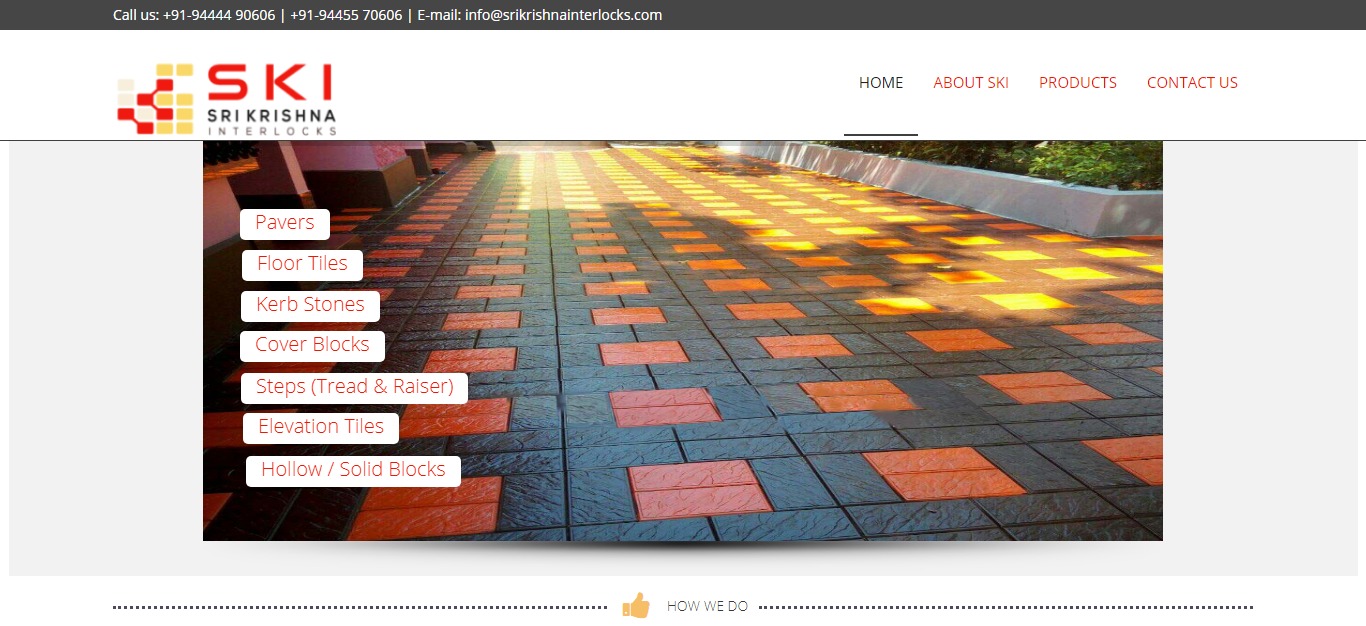The height and width of the screenshot is (626, 1366).
Task: Open the Products menu
Action: coord(1078,83)
